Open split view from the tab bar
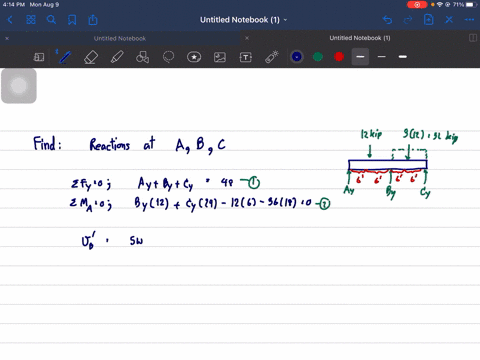Screen dimensions: 480x360 [473, 38]
